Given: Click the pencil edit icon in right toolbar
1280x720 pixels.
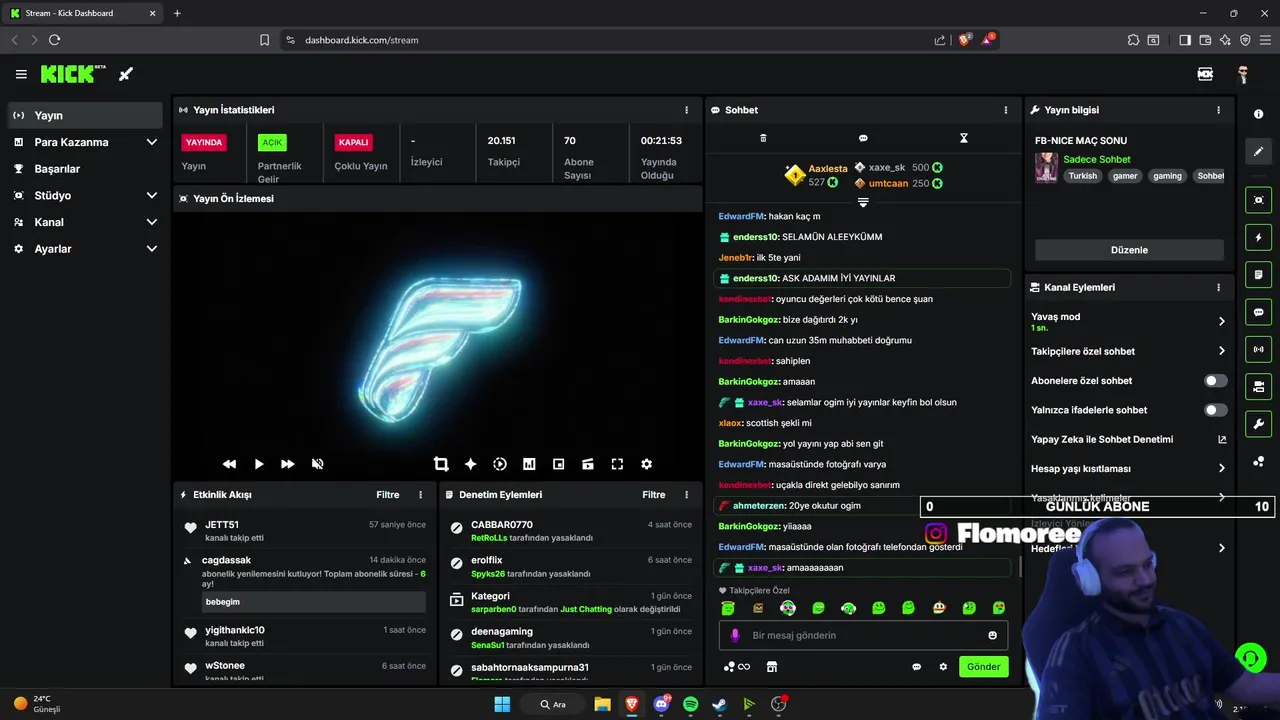Looking at the screenshot, I should pyautogui.click(x=1258, y=152).
